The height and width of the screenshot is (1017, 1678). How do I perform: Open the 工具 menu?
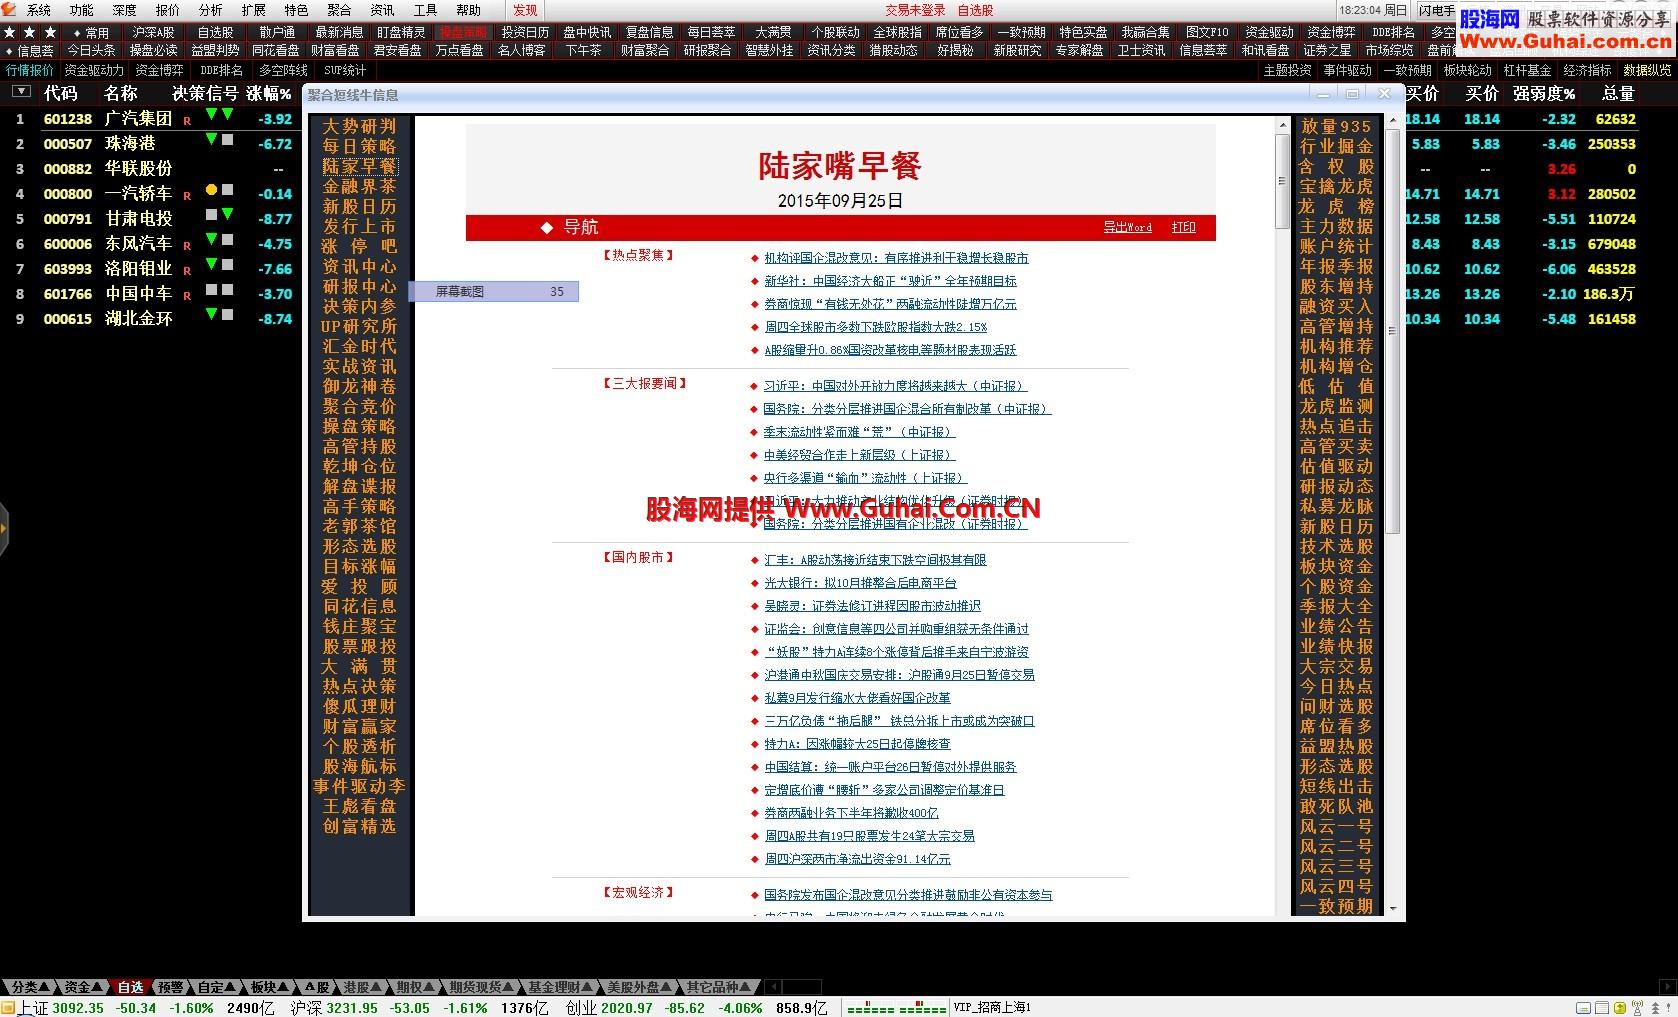425,10
